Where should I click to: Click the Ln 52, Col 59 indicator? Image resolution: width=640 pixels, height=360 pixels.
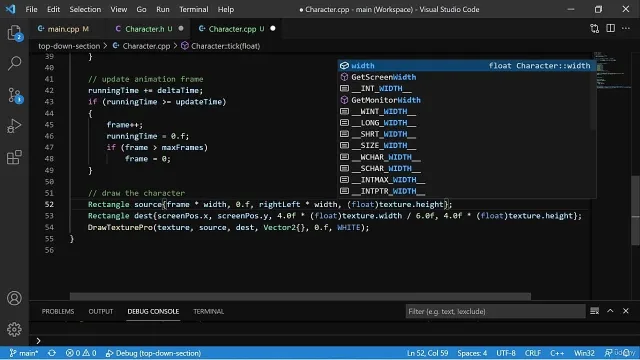click(x=427, y=353)
